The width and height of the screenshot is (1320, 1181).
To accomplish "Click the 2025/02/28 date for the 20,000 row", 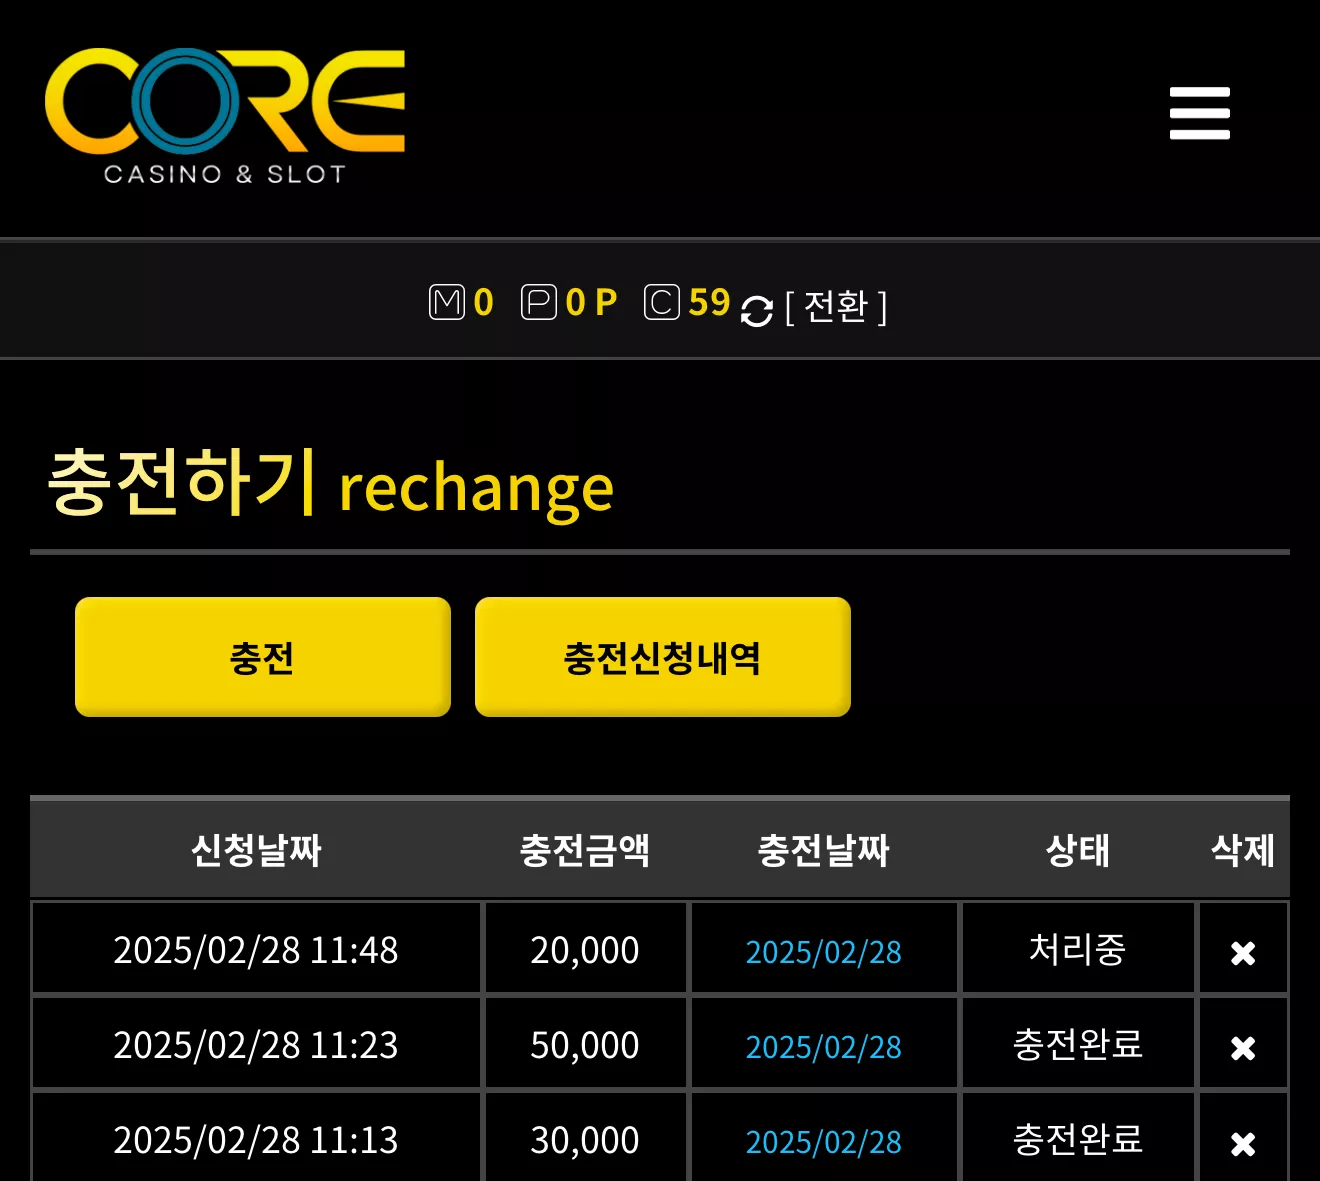I will [824, 952].
